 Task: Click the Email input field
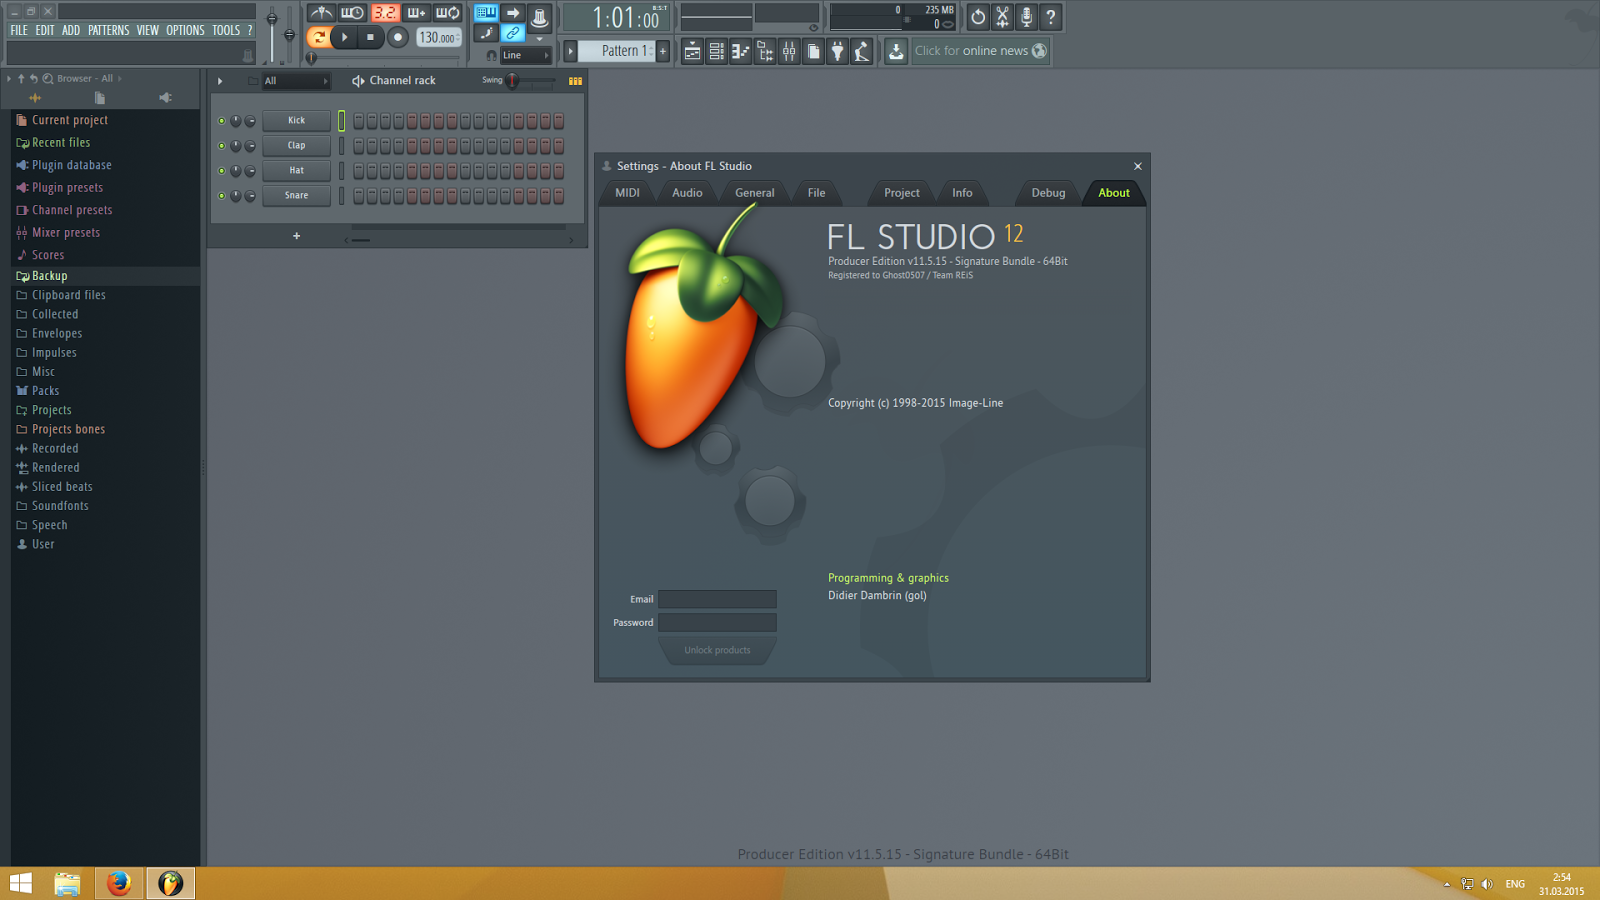(x=717, y=599)
